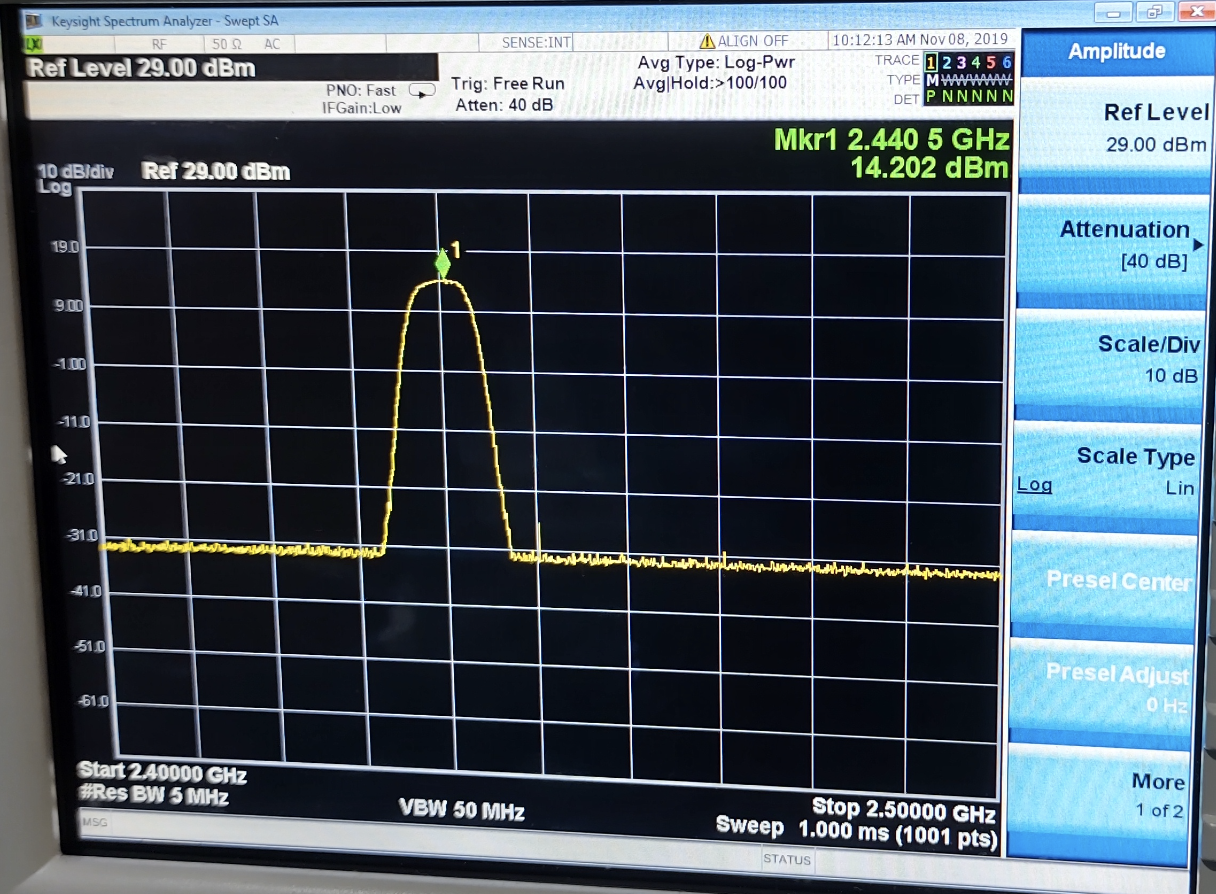This screenshot has width=1216, height=894.
Task: Click the 50 Ω input impedance indicator
Action: pos(225,44)
